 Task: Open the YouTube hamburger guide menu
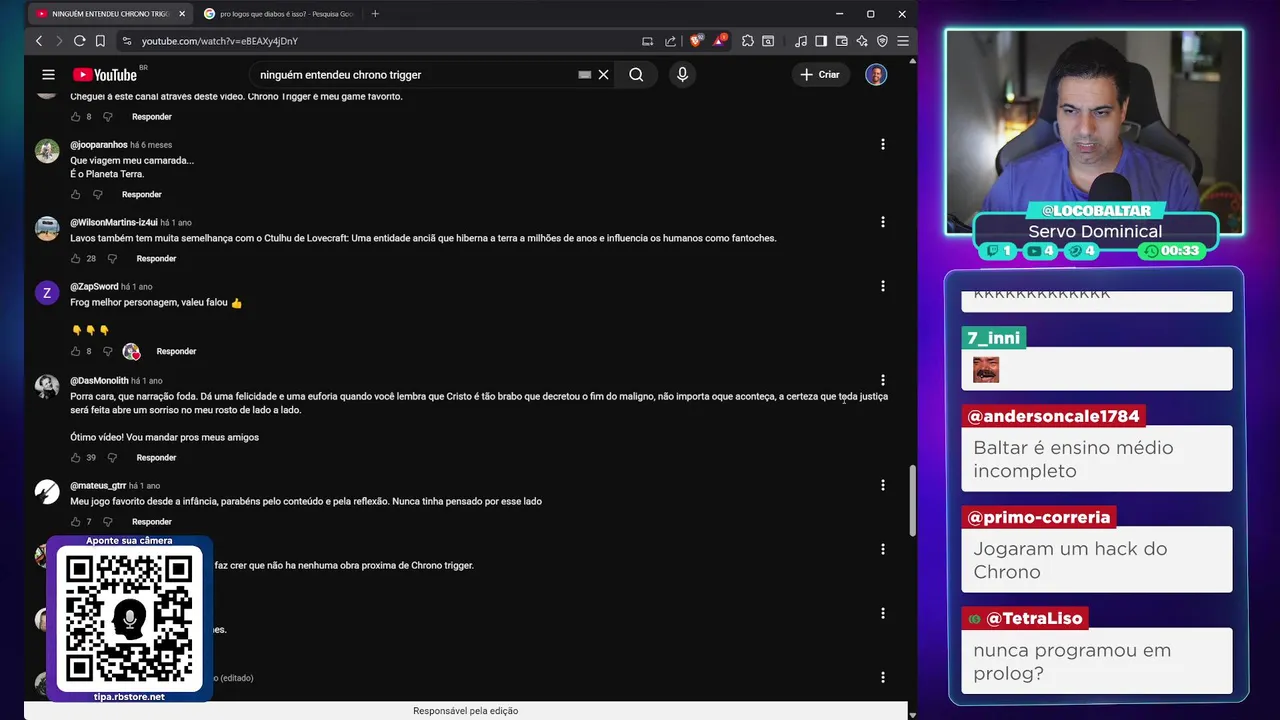(x=48, y=75)
